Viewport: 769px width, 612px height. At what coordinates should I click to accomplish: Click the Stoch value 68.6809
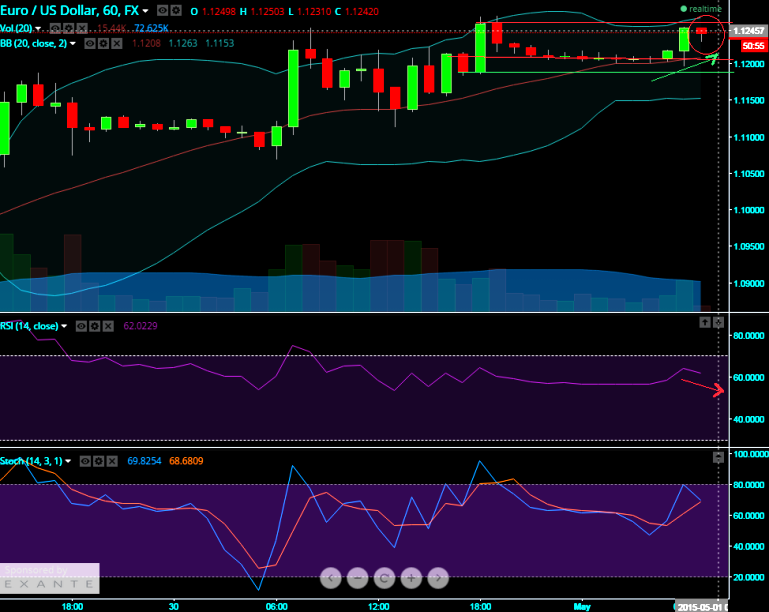click(186, 461)
